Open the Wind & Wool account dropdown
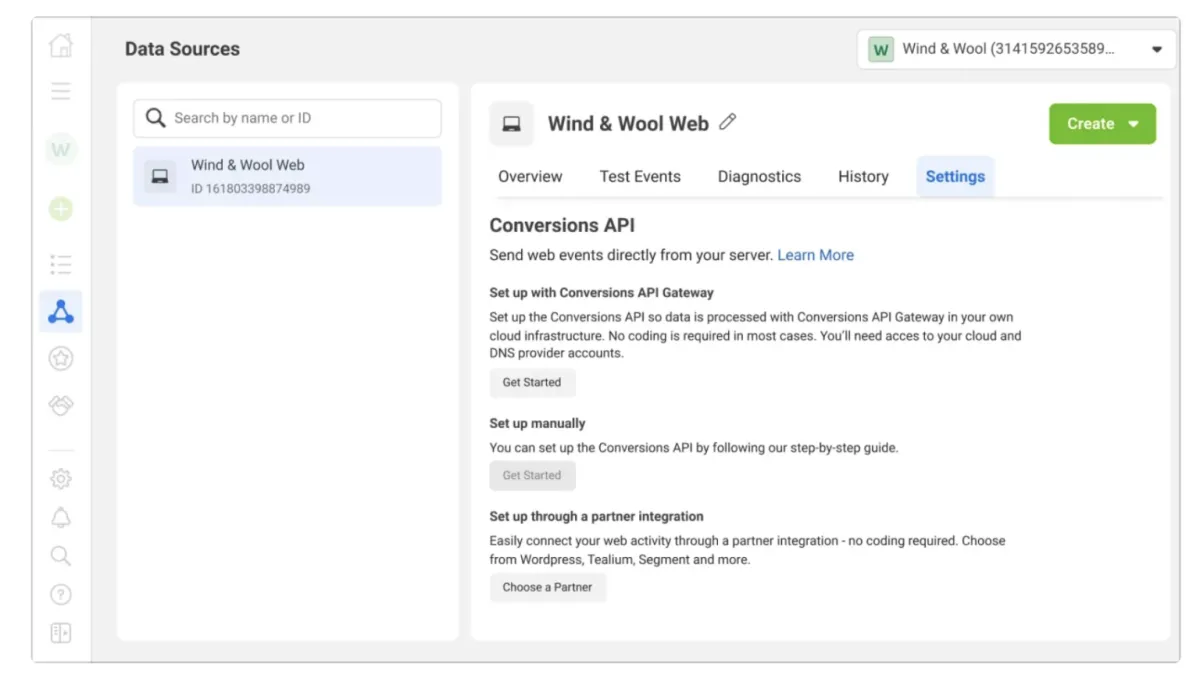The width and height of the screenshot is (1200, 675). [x=1016, y=49]
